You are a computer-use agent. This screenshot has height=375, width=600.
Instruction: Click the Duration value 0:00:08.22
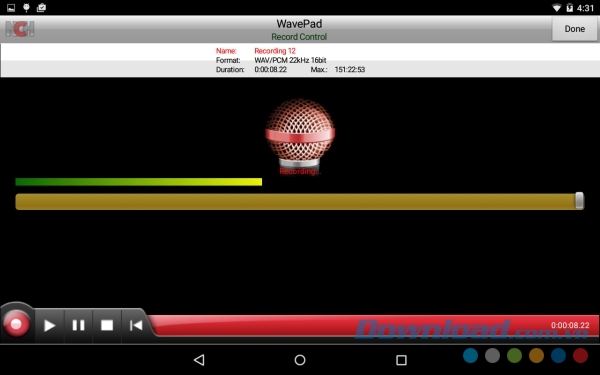pos(271,70)
